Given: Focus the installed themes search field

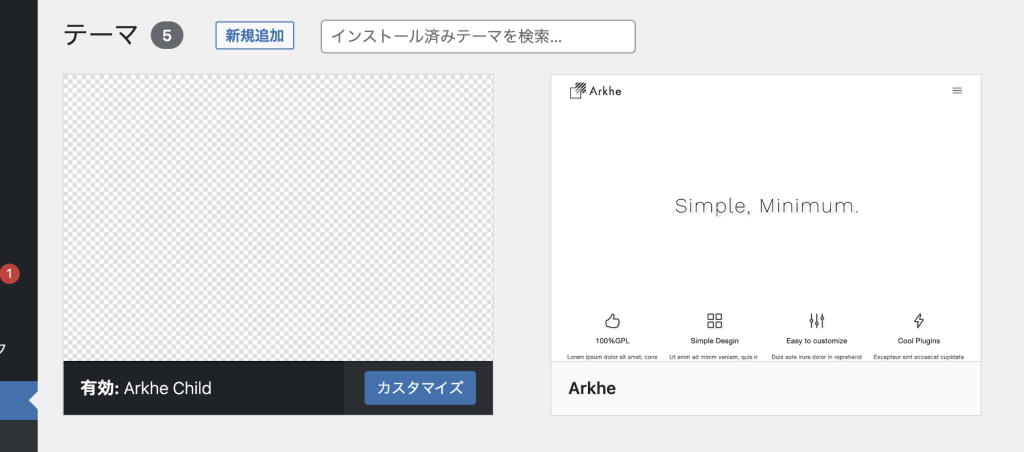Looking at the screenshot, I should (478, 37).
